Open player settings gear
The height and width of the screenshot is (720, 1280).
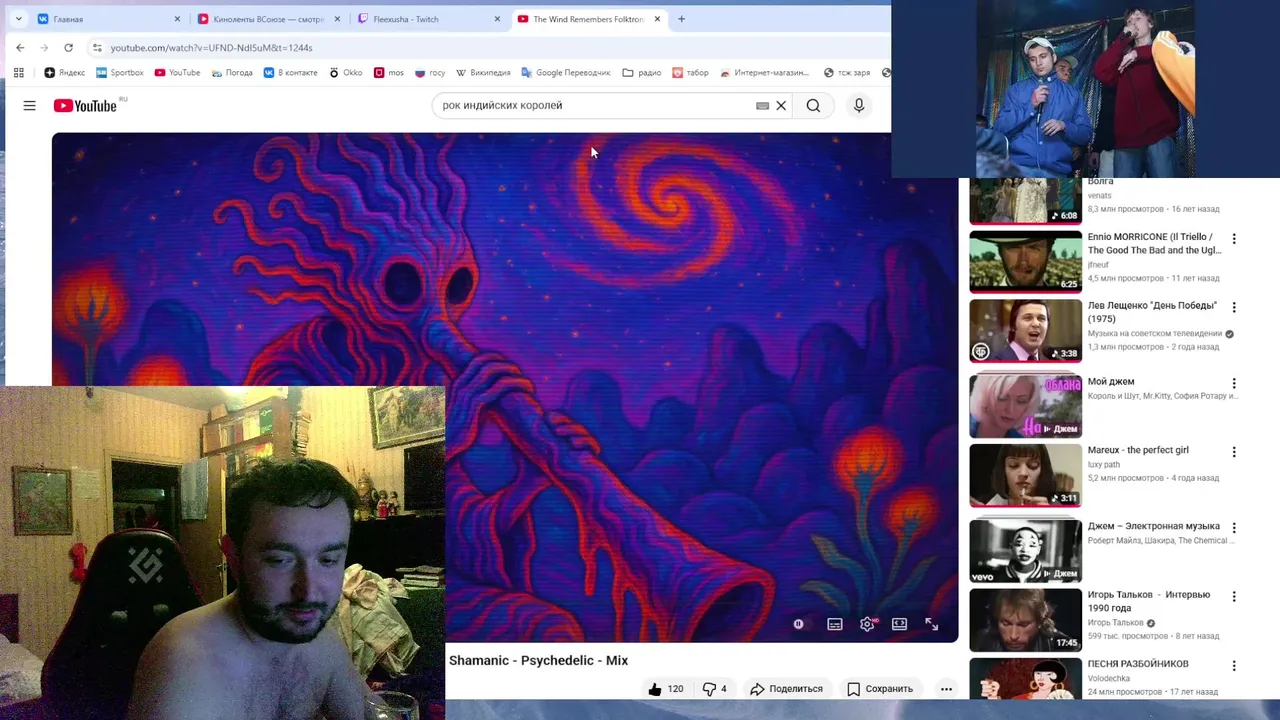[x=867, y=624]
